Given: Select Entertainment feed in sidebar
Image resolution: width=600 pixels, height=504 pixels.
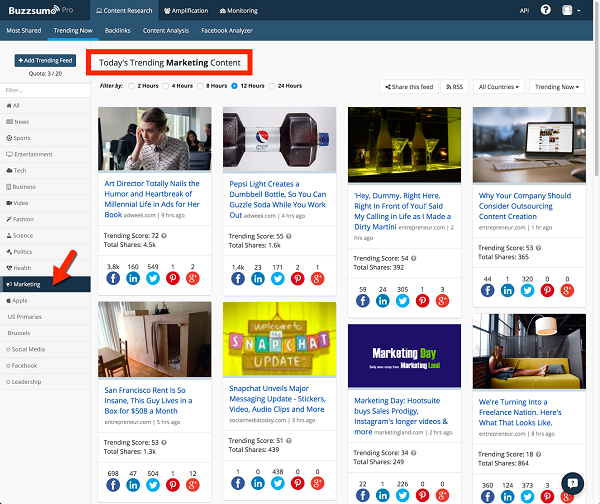Looking at the screenshot, I should [x=45, y=154].
